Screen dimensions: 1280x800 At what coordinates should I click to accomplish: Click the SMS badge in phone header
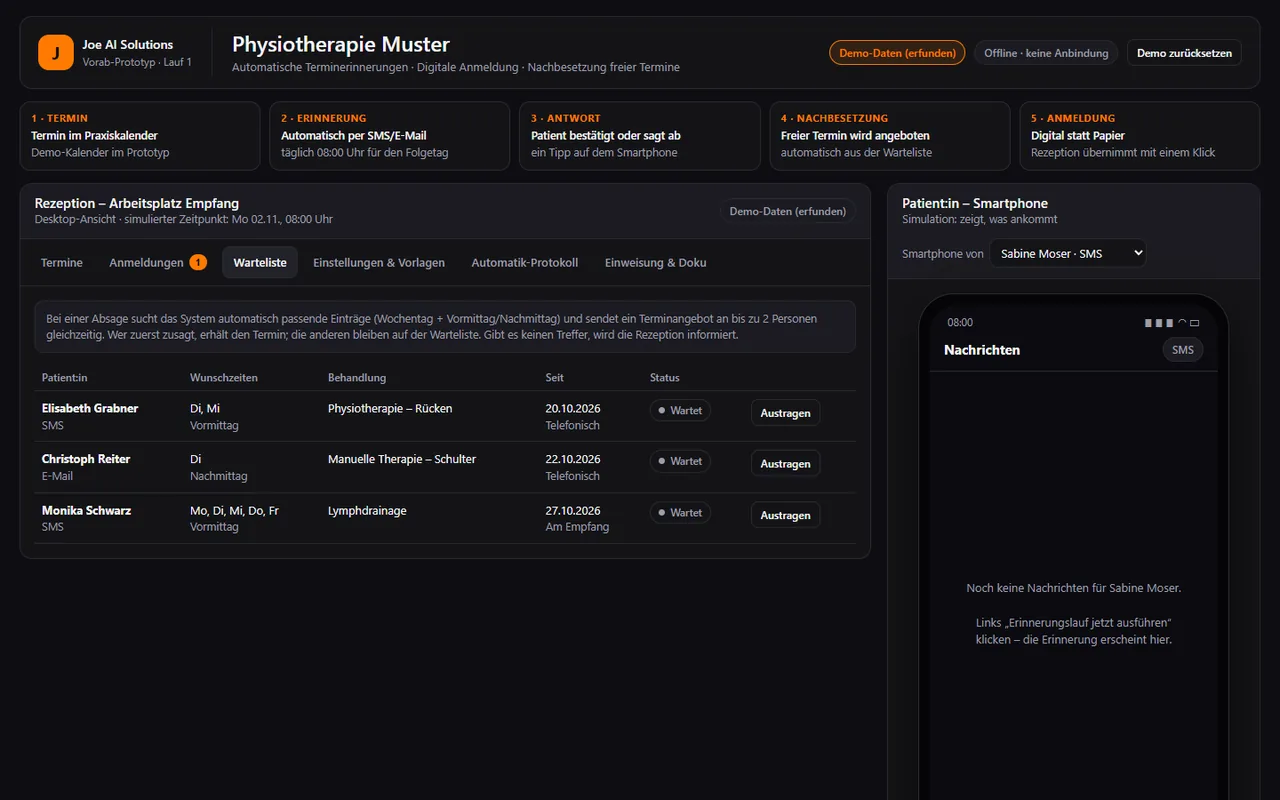(1183, 350)
